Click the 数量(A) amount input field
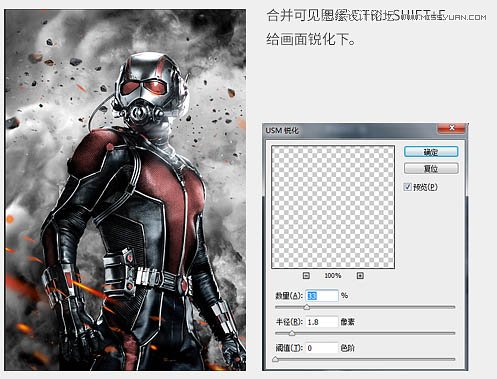497x379 pixels. pos(322,296)
